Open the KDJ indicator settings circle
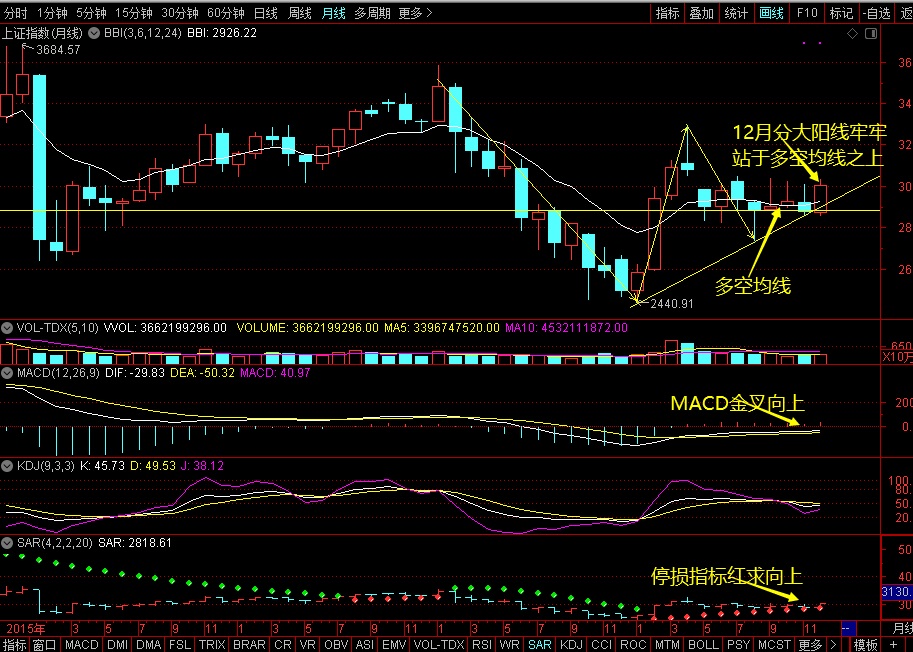 coord(7,466)
